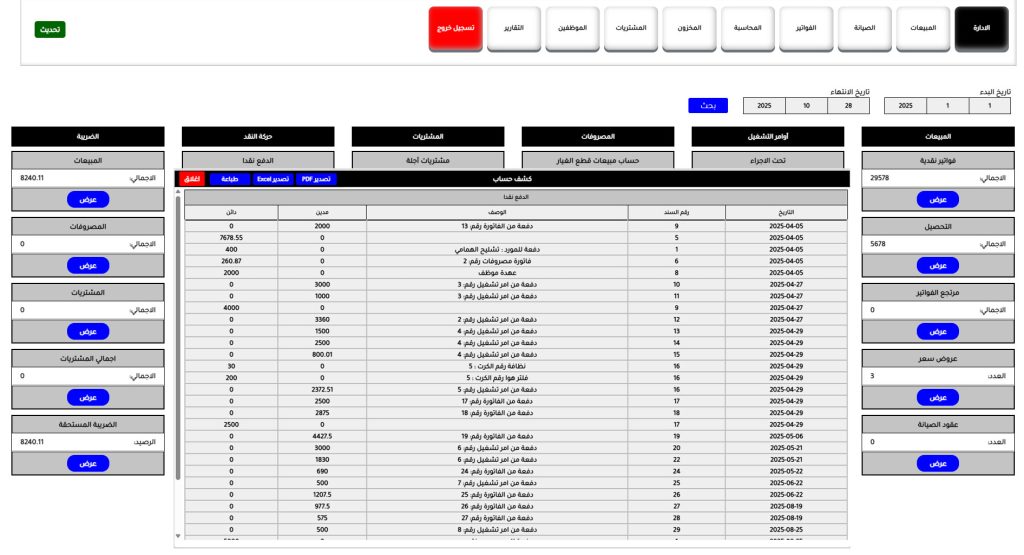Print the statement using طباعة button
The height and width of the screenshot is (555, 1024).
tap(229, 179)
